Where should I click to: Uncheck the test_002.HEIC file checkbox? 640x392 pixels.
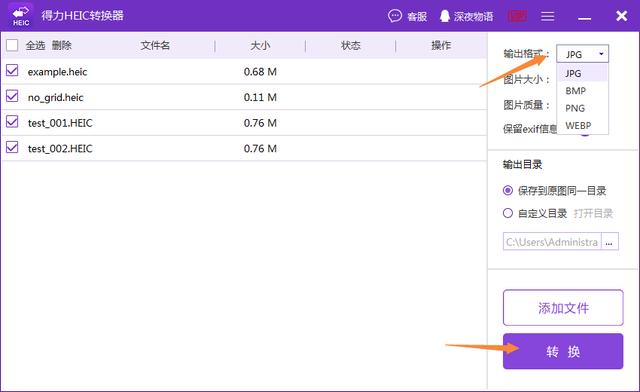(12, 147)
